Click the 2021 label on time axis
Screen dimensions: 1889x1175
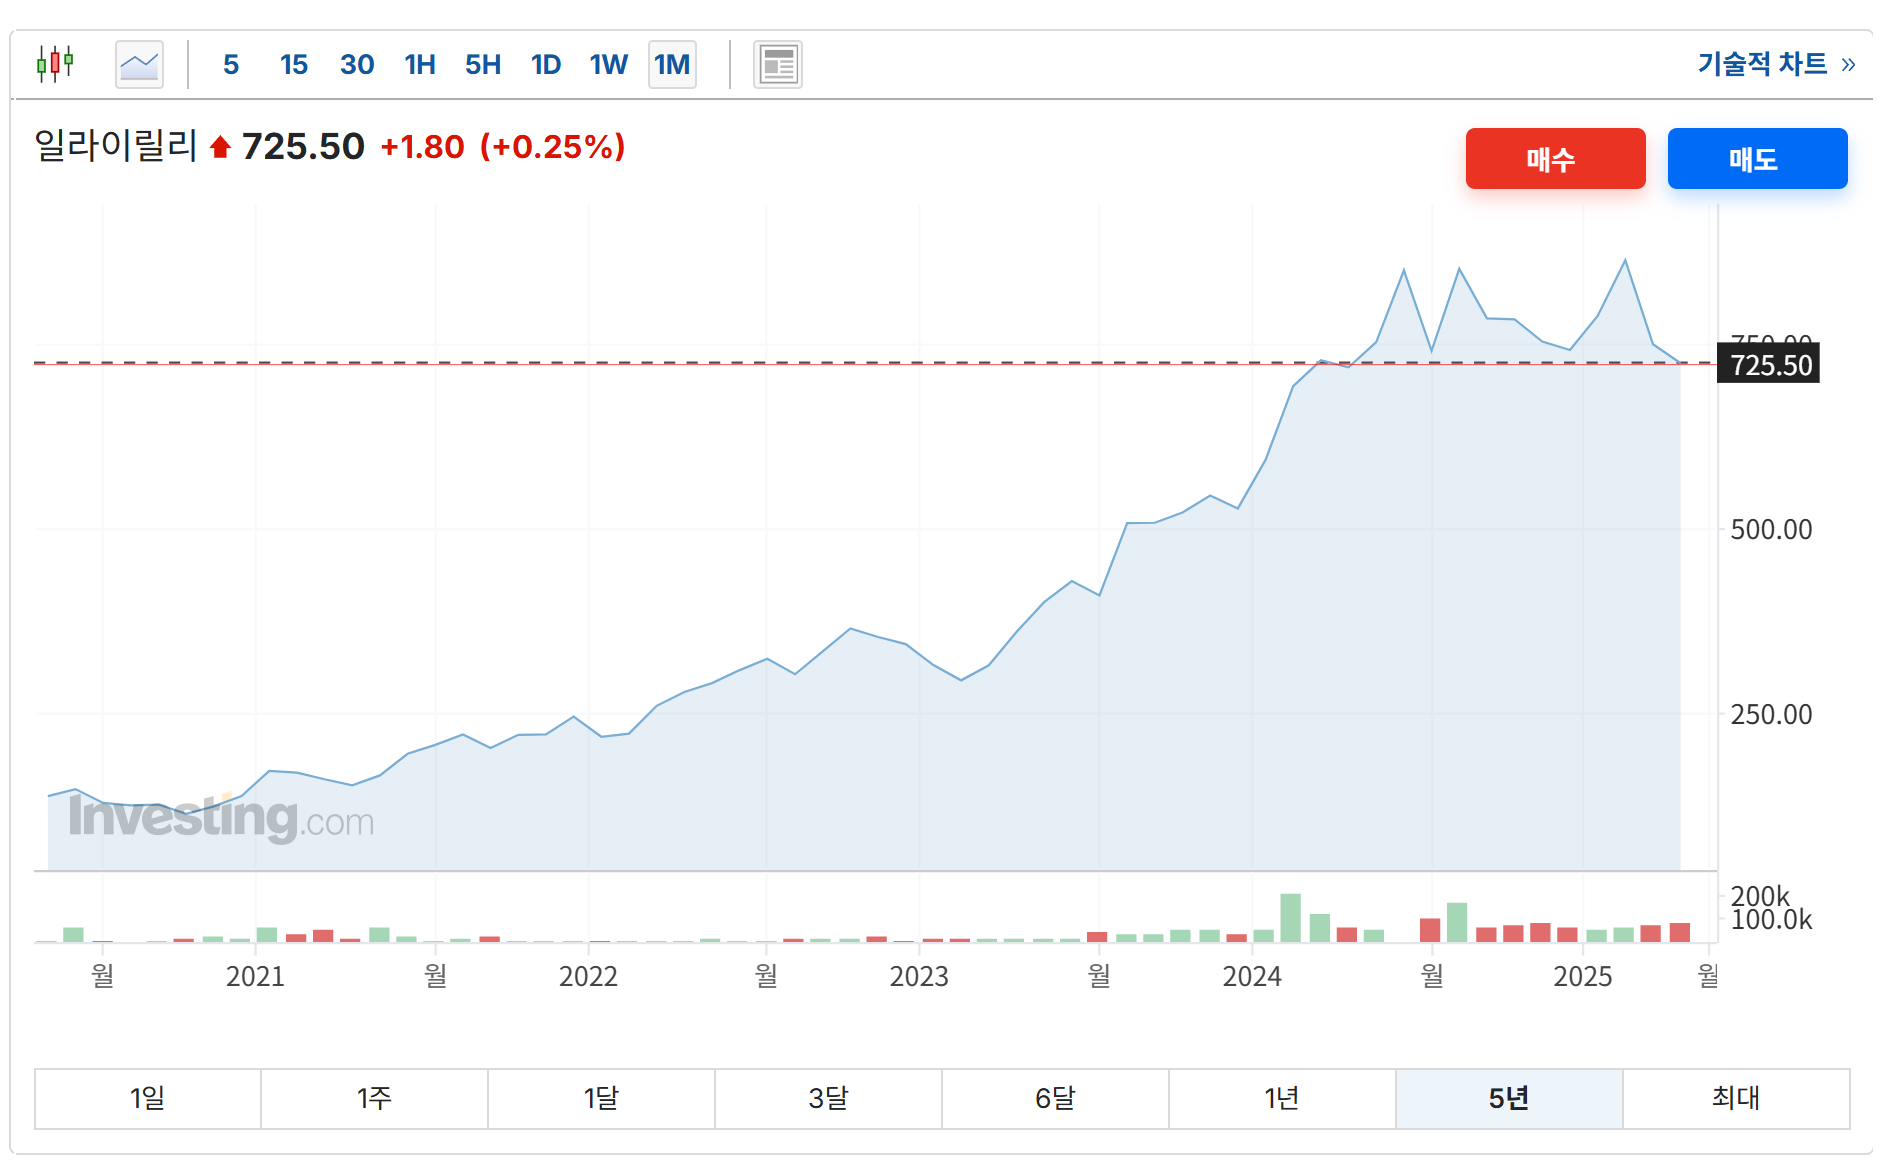point(255,976)
